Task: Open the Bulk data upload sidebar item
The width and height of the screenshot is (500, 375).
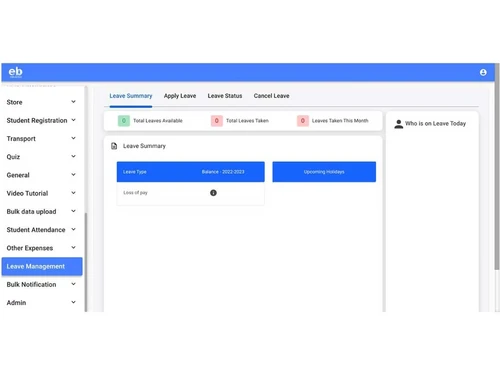Action: [42, 212]
